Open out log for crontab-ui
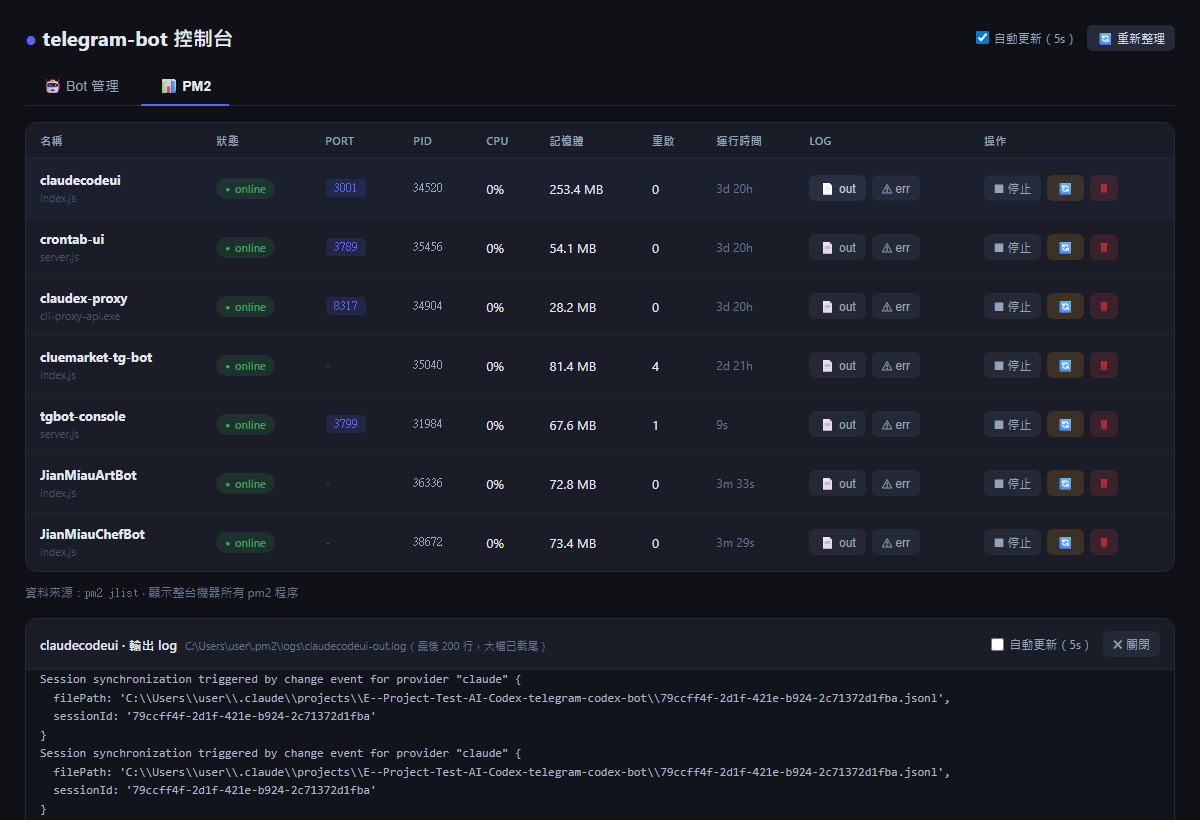The height and width of the screenshot is (820, 1200). [x=837, y=247]
